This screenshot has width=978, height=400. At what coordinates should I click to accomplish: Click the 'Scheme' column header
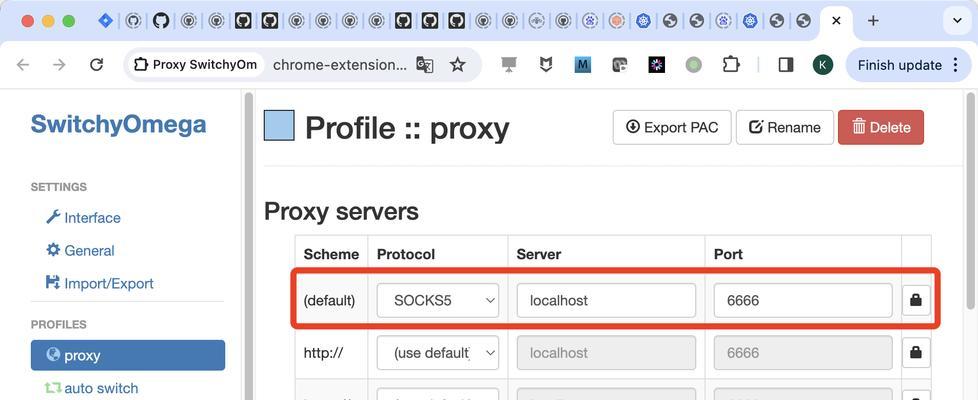(331, 254)
